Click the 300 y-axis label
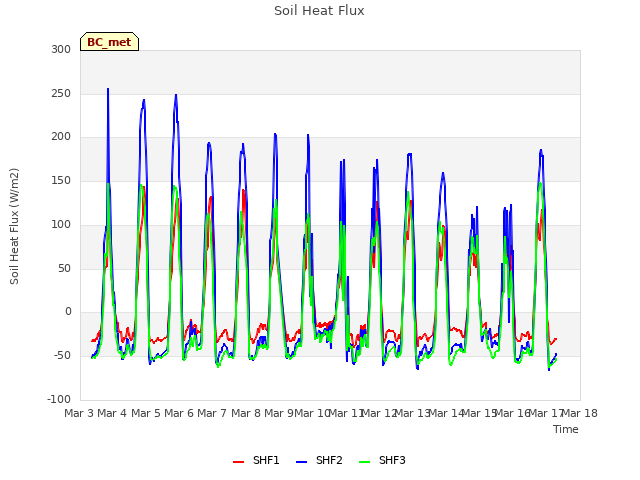The image size is (640, 480). click(61, 49)
